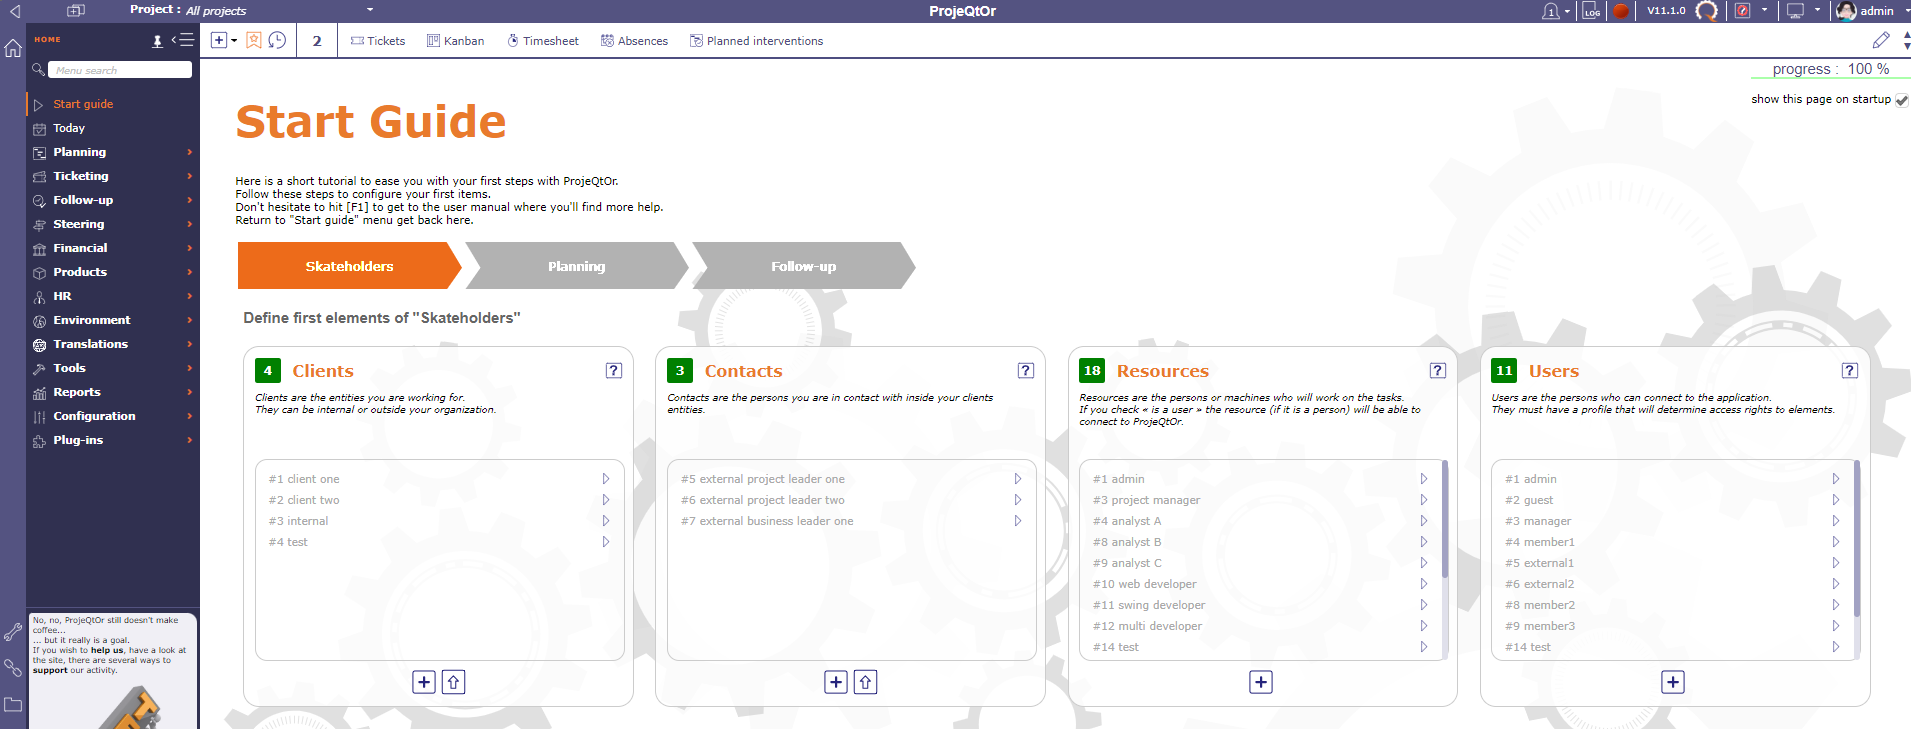Click the folder icon in the left rail
1911x729 pixels.
point(13,704)
